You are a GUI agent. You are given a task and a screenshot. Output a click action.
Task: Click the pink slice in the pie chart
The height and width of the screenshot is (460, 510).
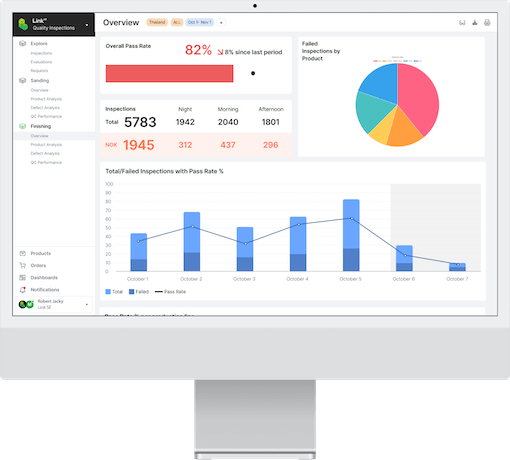tap(418, 97)
